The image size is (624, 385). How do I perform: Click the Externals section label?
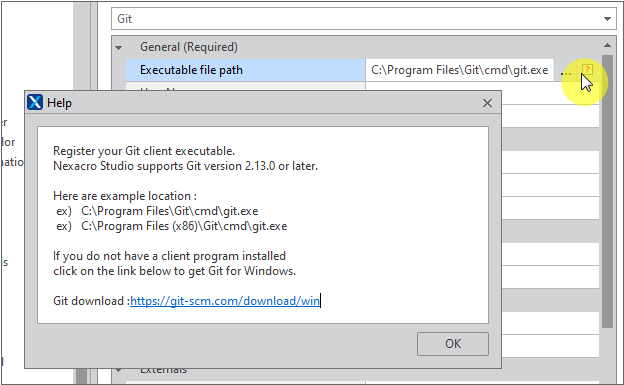pos(164,370)
